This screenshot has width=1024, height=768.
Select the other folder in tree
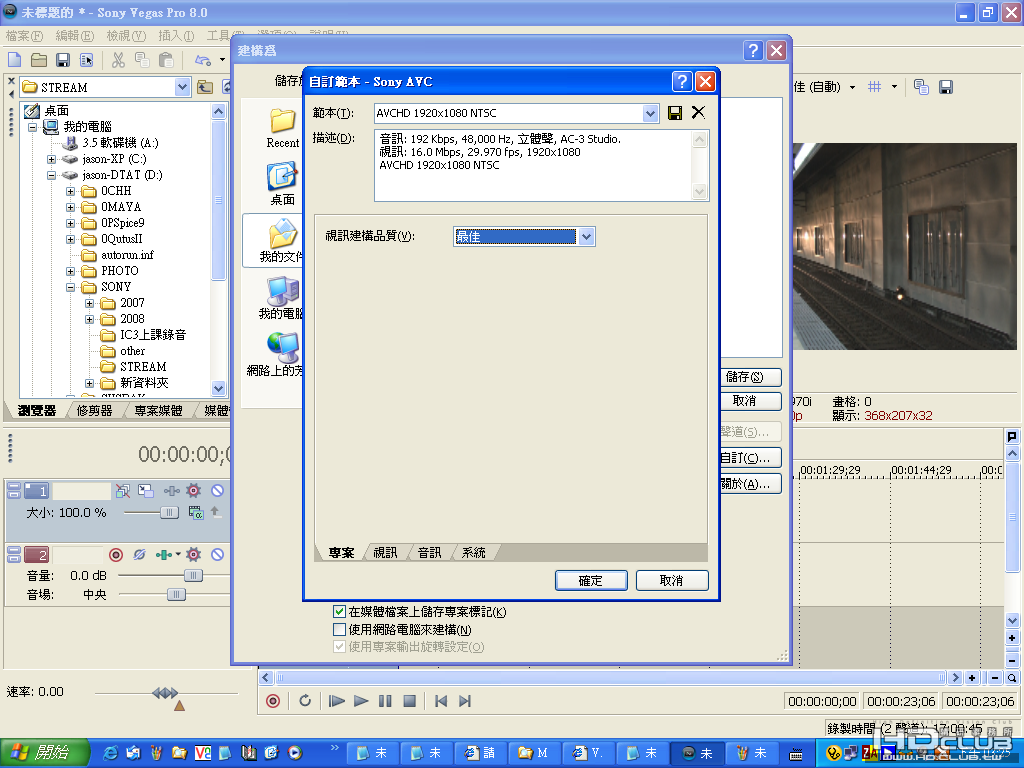[x=133, y=351]
